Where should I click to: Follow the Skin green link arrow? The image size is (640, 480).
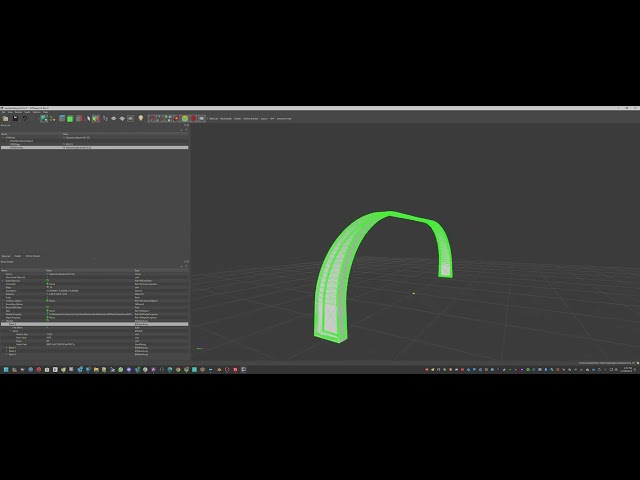click(47, 311)
